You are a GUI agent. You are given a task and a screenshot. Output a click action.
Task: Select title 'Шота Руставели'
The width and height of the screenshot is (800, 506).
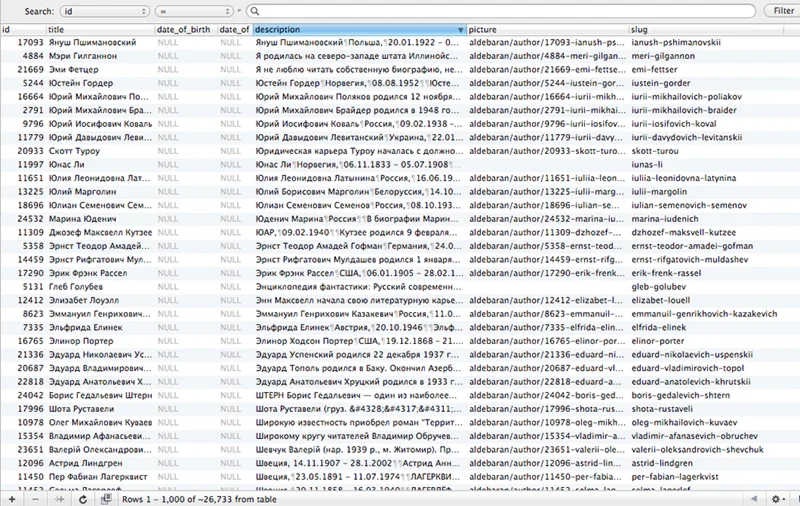[x=82, y=409]
